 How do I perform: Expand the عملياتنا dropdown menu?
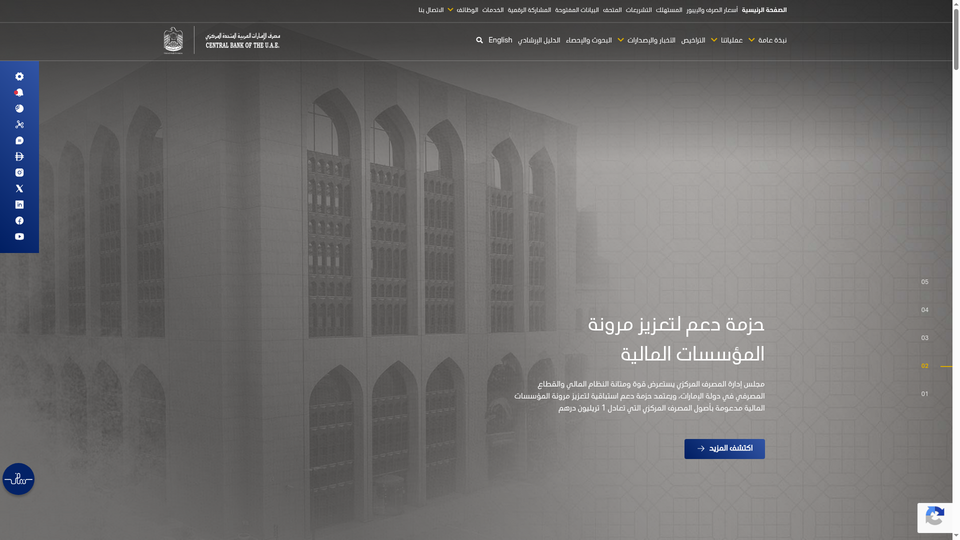[x=727, y=41]
